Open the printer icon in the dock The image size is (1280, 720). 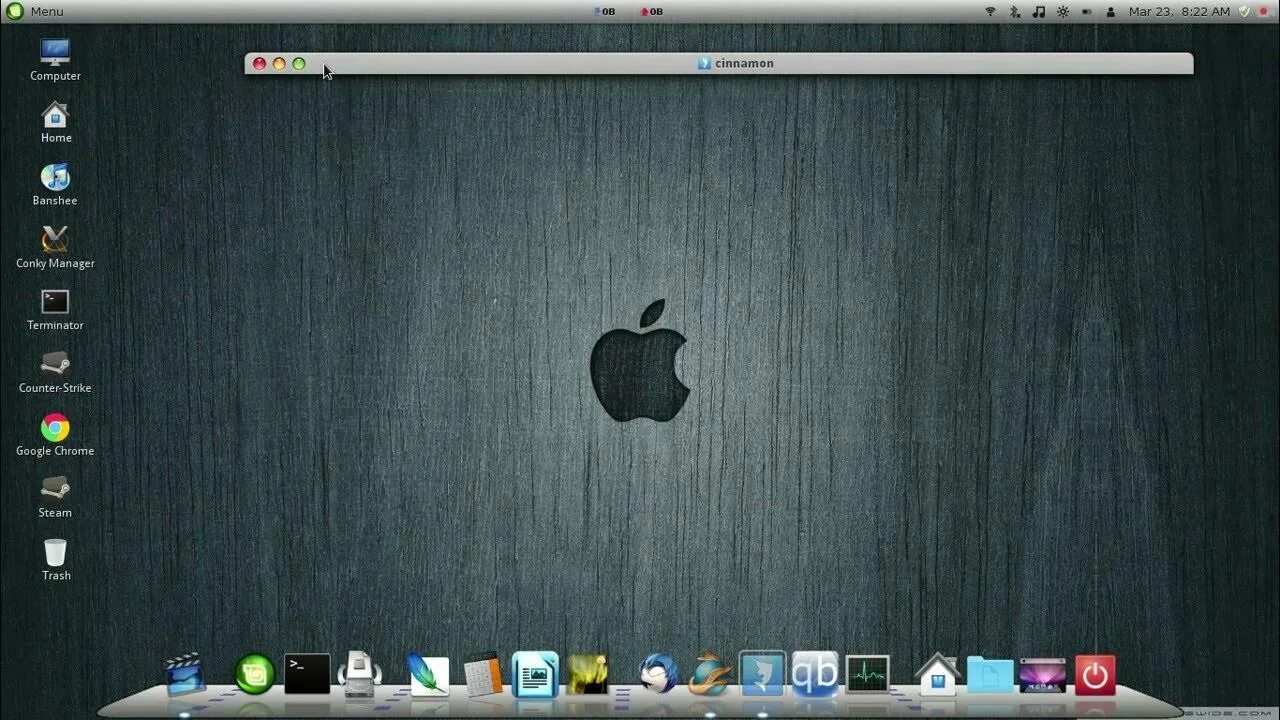(359, 674)
